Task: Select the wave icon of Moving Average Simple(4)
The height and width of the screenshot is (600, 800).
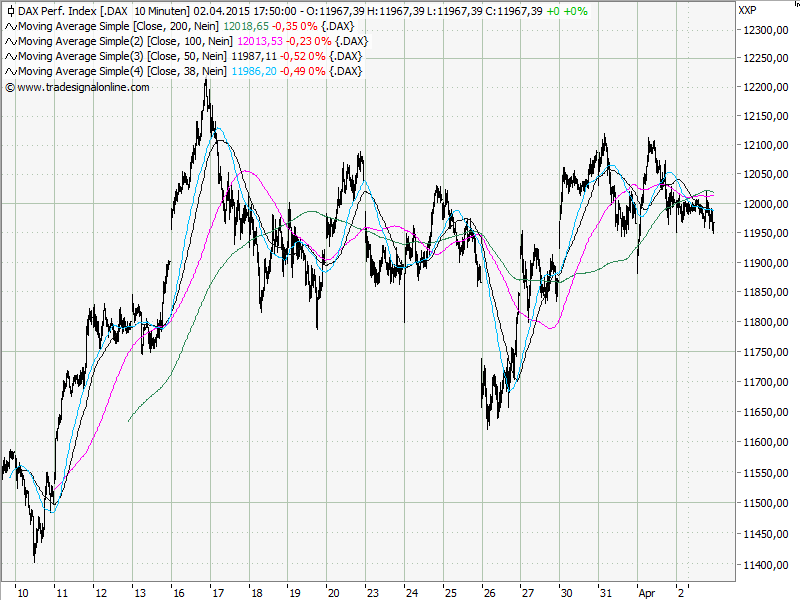Action: 9,70
